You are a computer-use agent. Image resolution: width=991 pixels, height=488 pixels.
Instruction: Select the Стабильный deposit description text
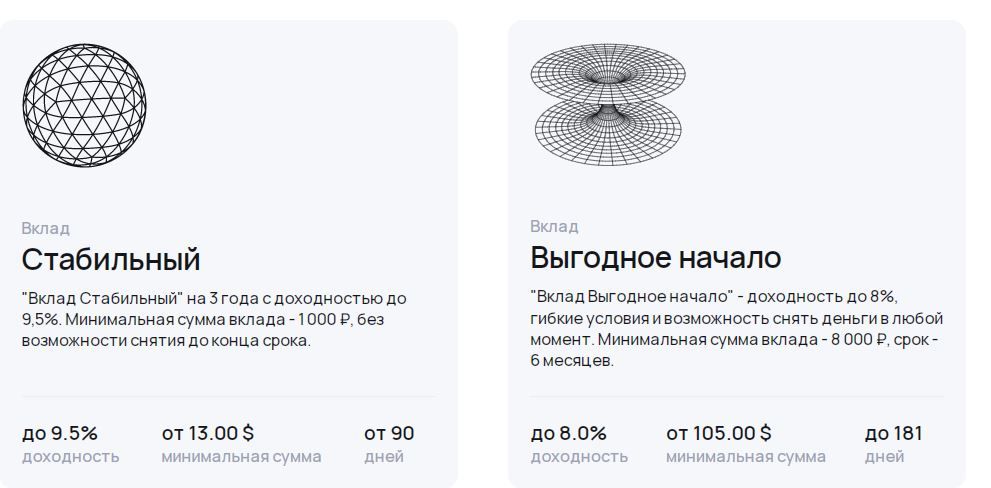click(214, 319)
